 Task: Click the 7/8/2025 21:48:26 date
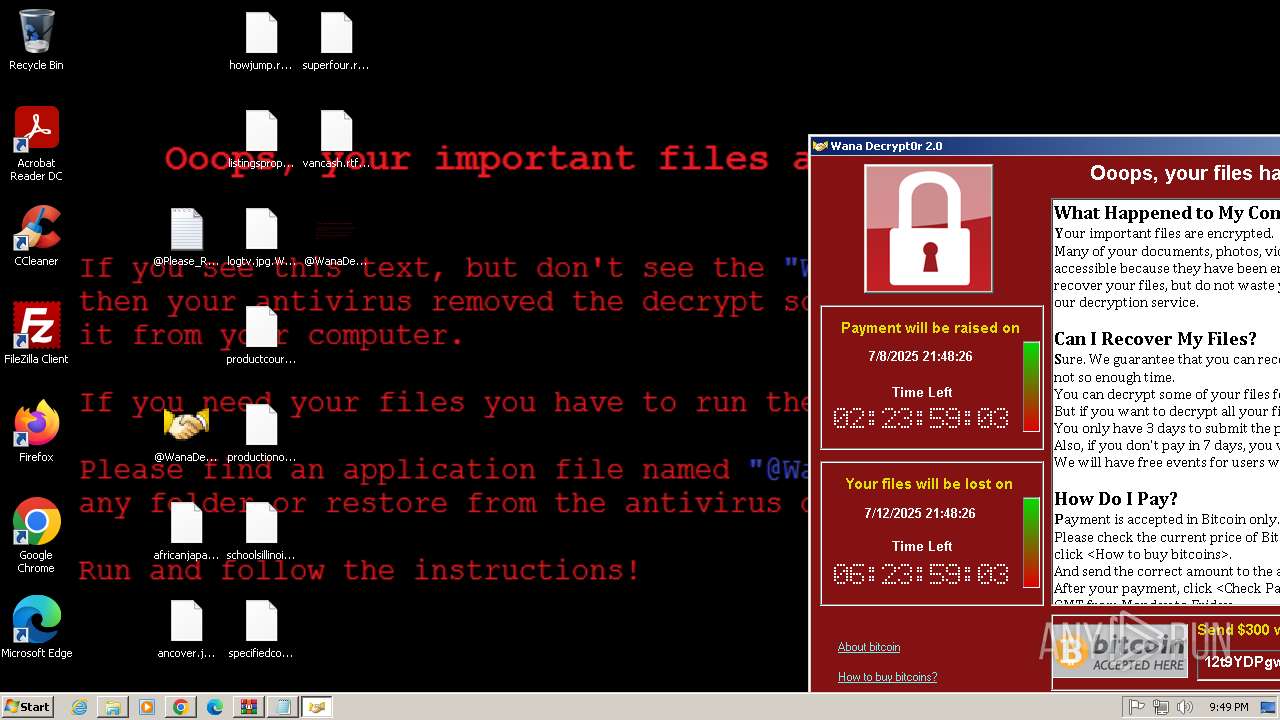[x=920, y=356]
